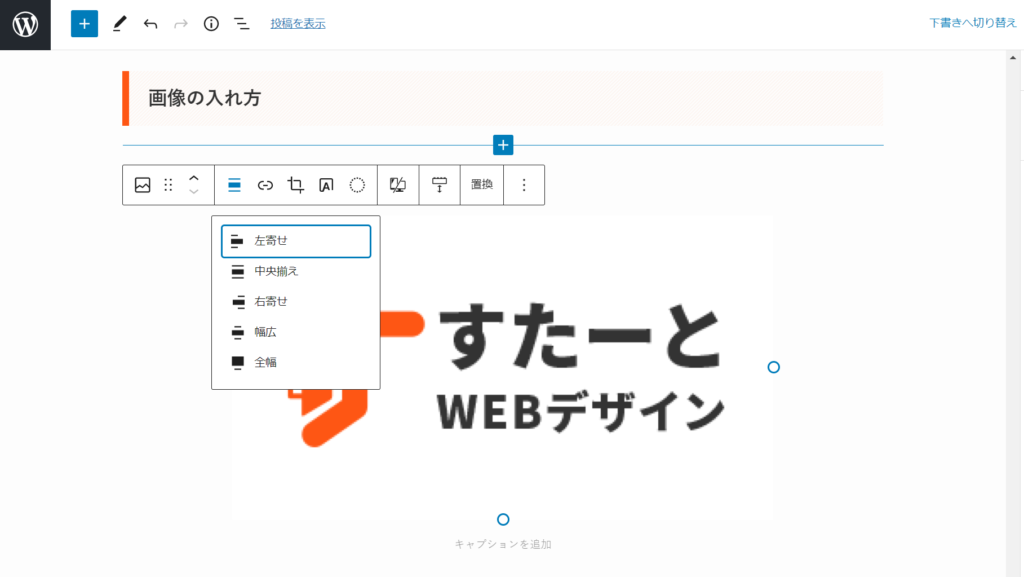Click the image block type icon
This screenshot has width=1024, height=577.
coord(142,185)
